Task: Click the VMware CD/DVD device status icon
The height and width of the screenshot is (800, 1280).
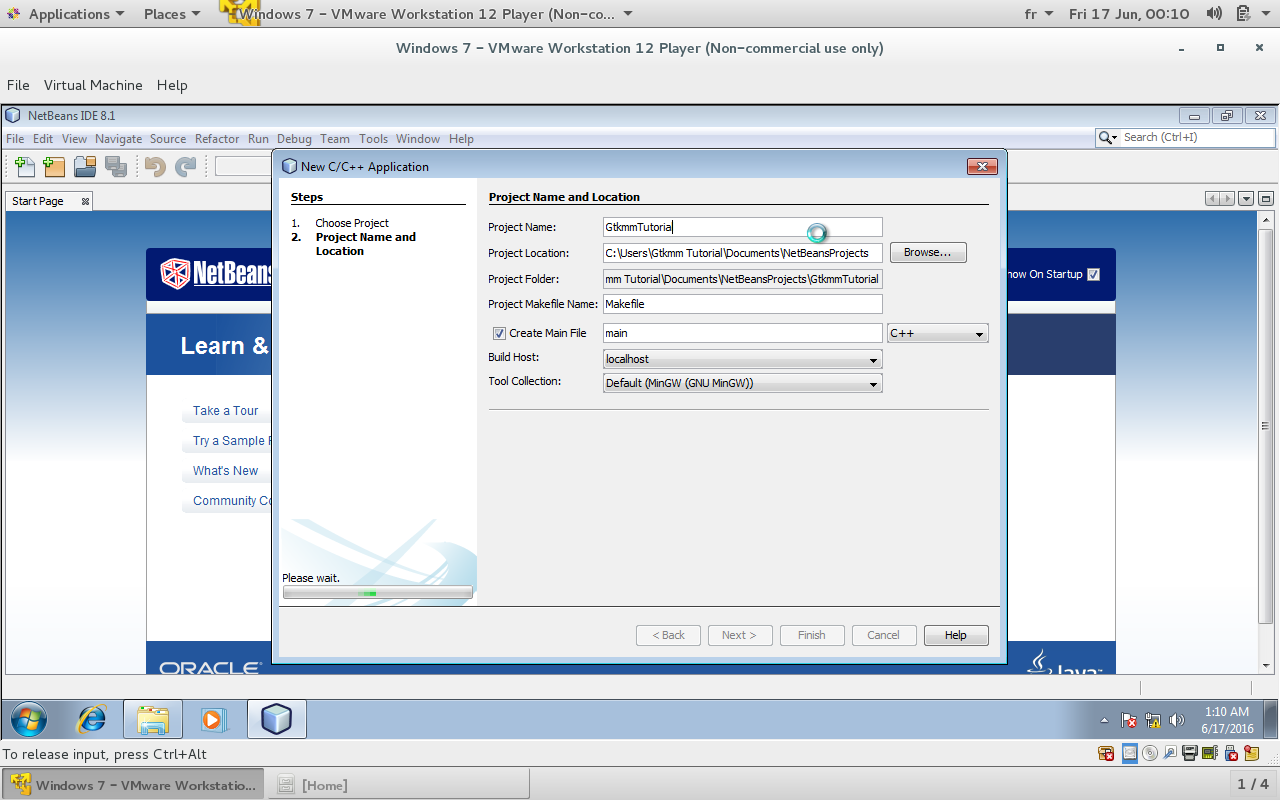Action: click(x=1149, y=753)
